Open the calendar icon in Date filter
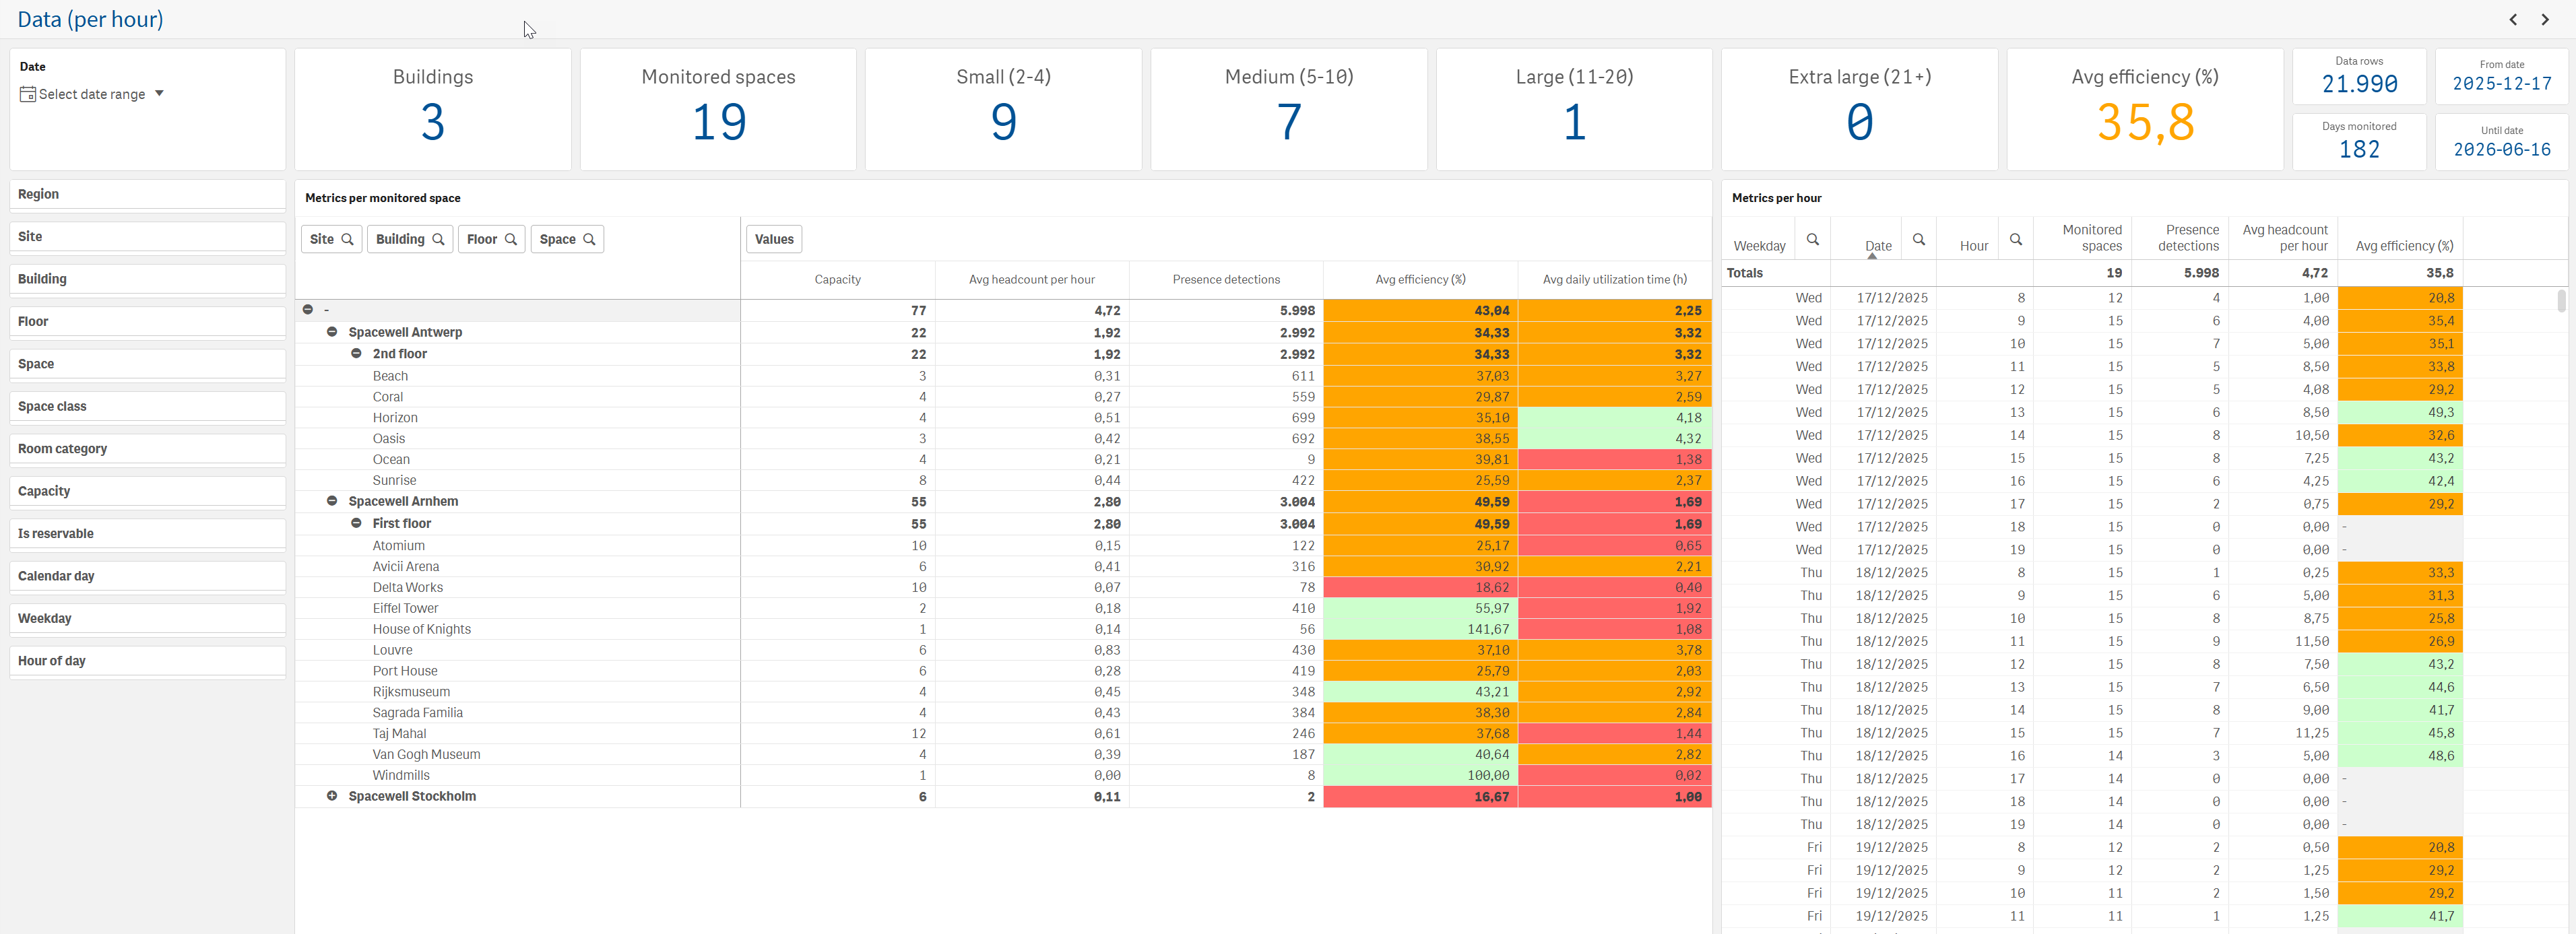 (x=28, y=94)
